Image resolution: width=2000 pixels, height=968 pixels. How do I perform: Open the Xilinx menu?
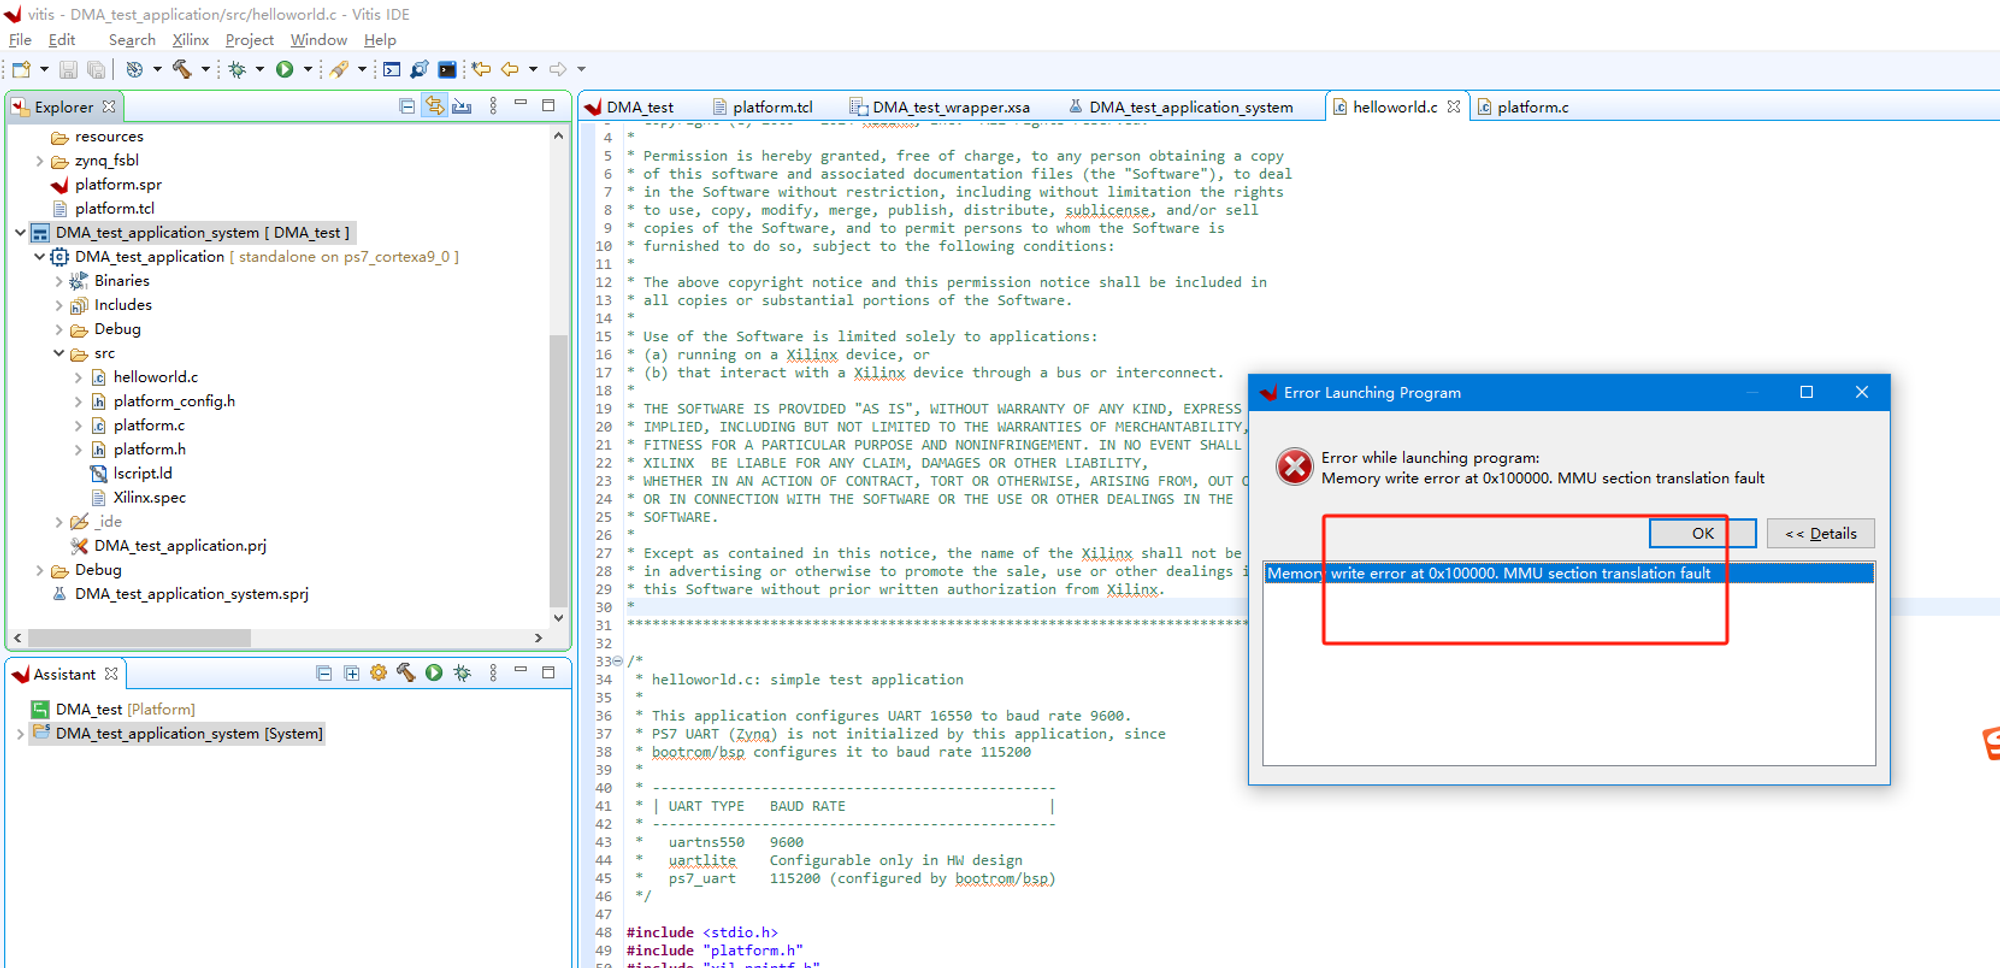click(x=190, y=40)
